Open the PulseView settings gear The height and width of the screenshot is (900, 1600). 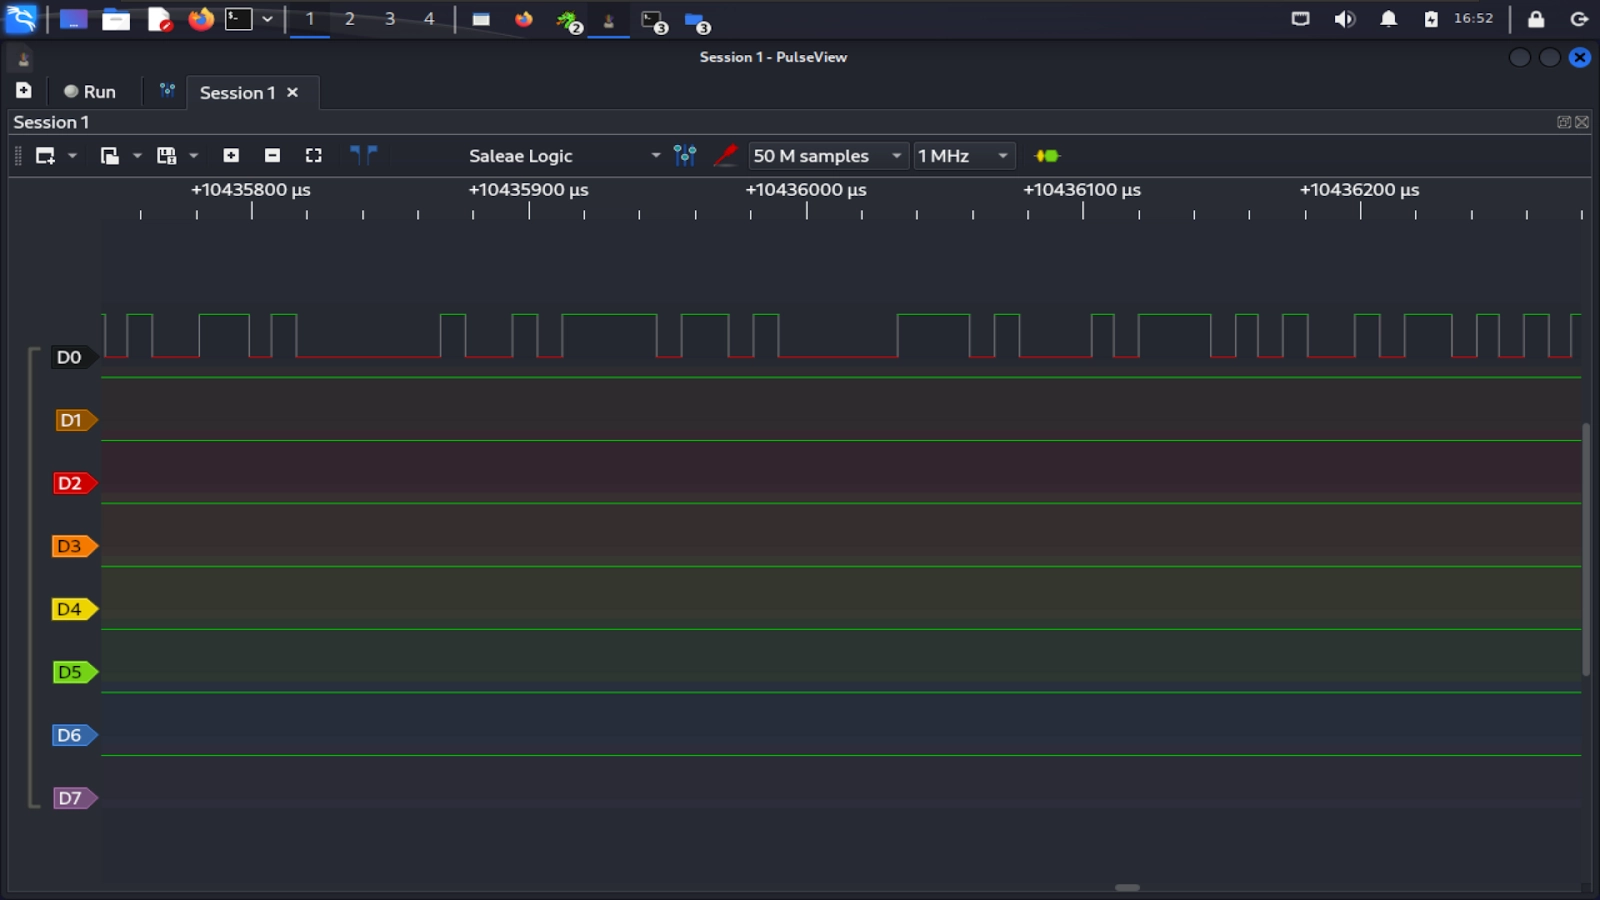[x=167, y=91]
